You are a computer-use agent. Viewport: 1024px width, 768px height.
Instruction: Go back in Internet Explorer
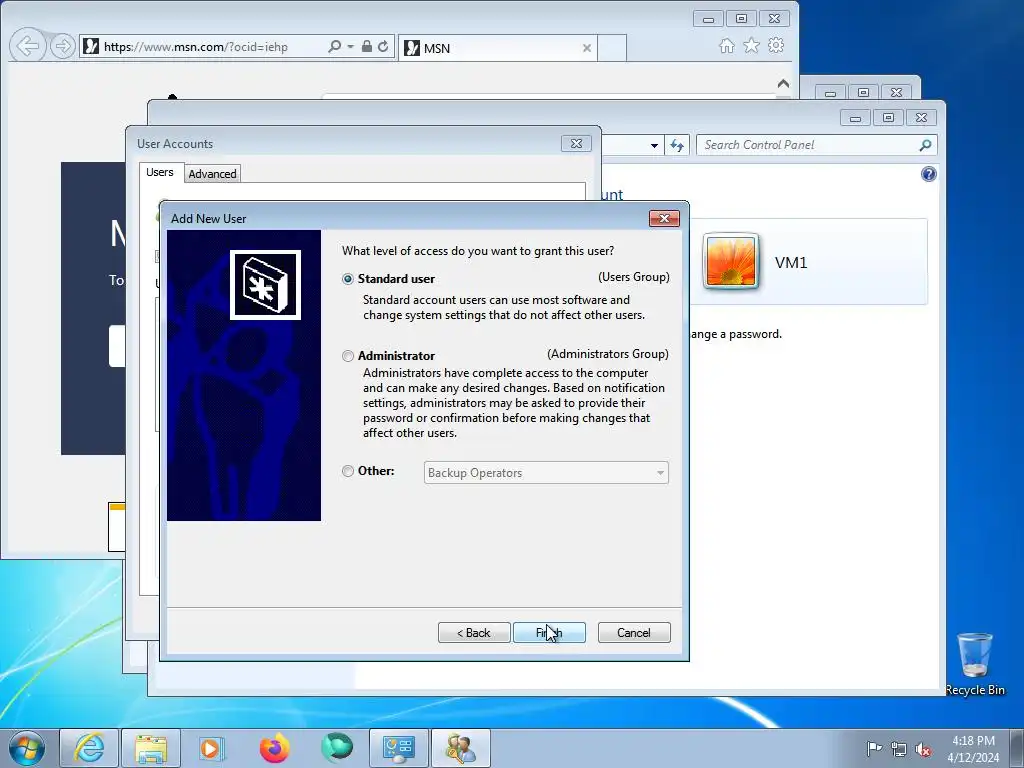pyautogui.click(x=27, y=46)
